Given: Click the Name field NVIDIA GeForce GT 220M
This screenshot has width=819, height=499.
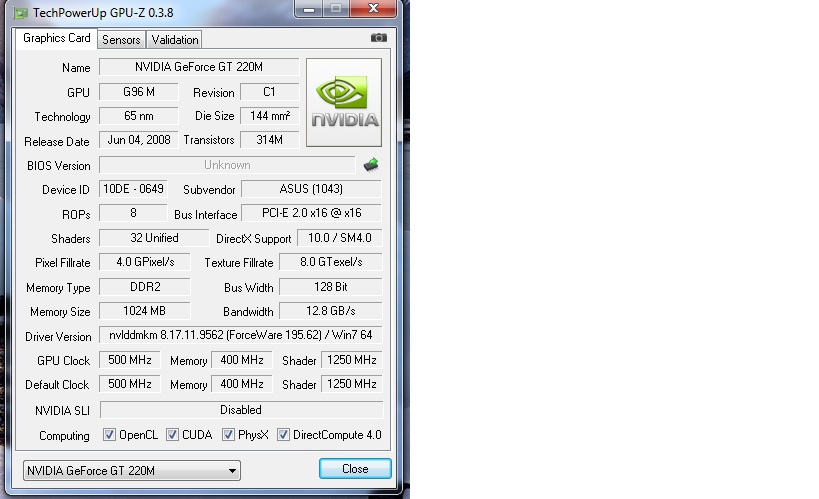Looking at the screenshot, I should tap(199, 67).
